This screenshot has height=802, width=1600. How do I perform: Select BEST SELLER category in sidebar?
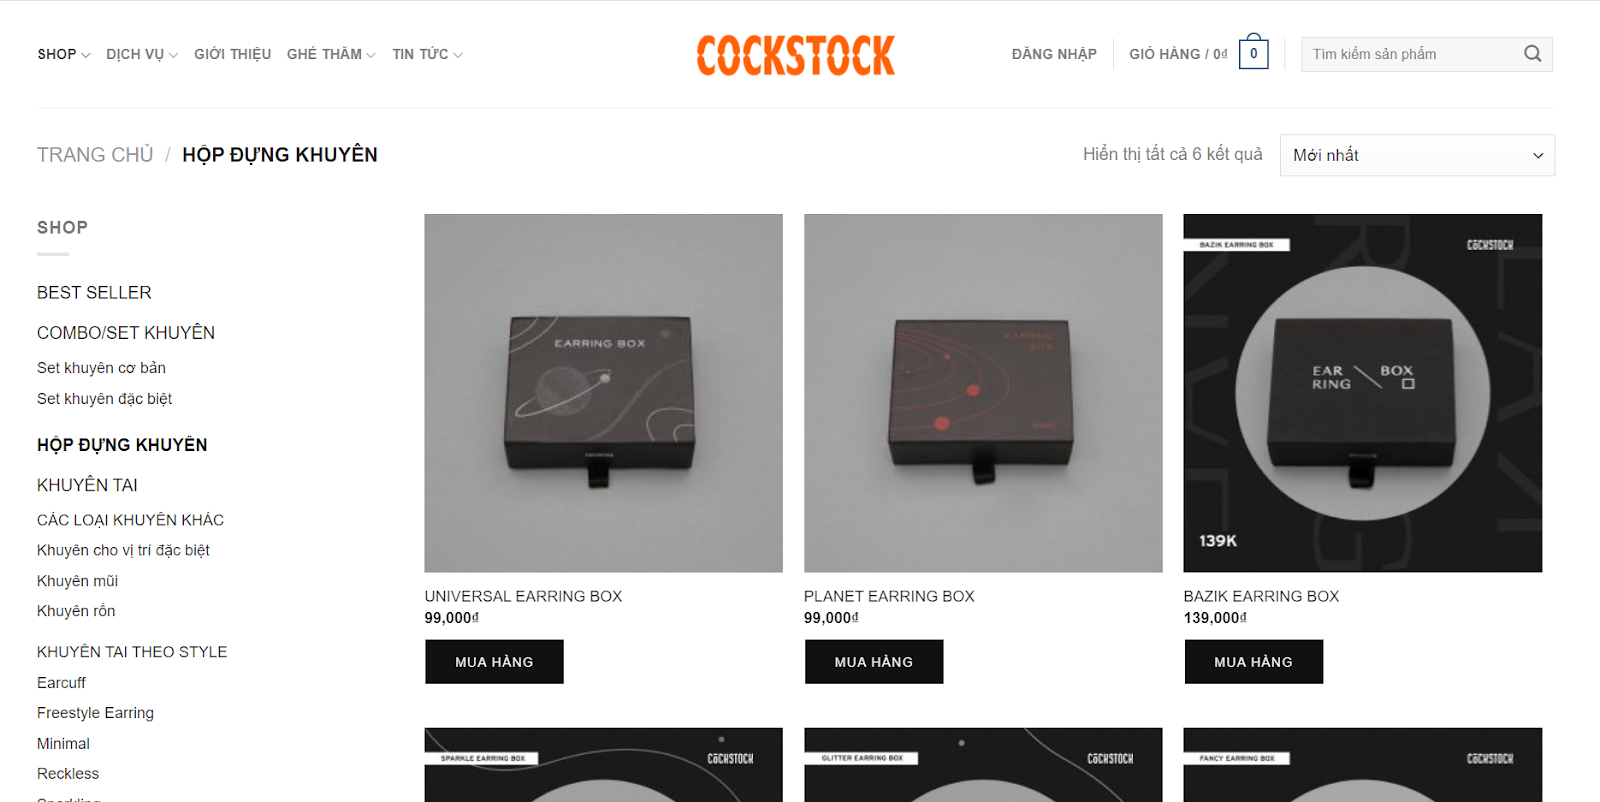(x=94, y=293)
